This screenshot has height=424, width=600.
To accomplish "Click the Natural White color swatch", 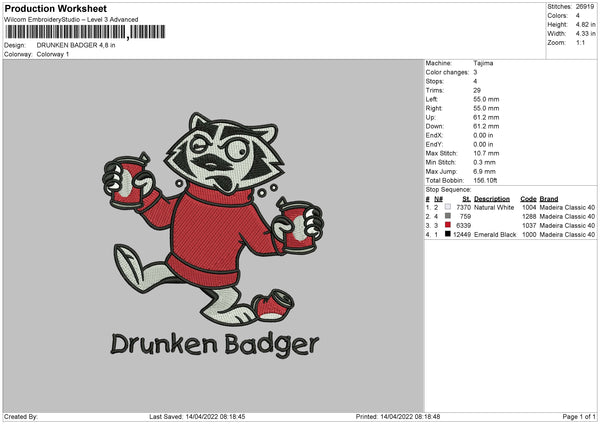I will point(446,206).
